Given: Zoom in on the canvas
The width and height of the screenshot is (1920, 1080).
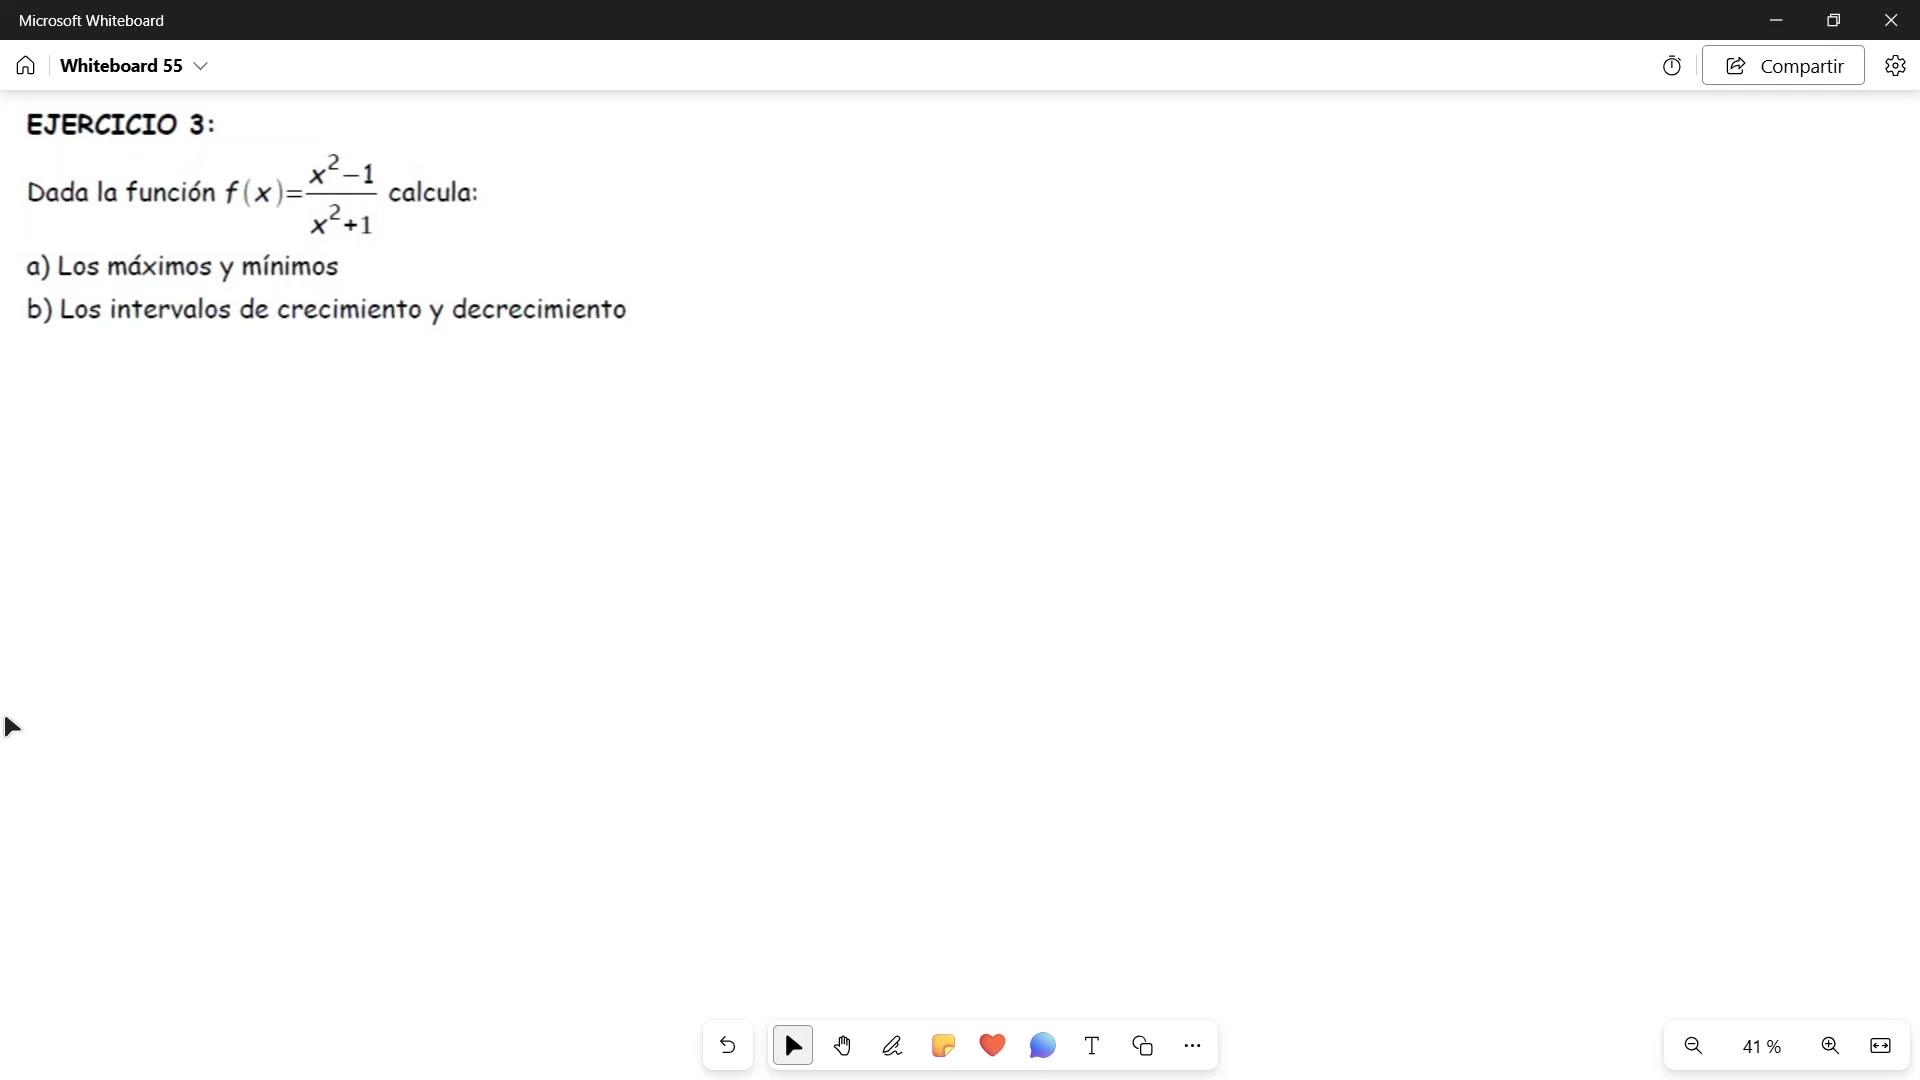Looking at the screenshot, I should point(1830,1046).
